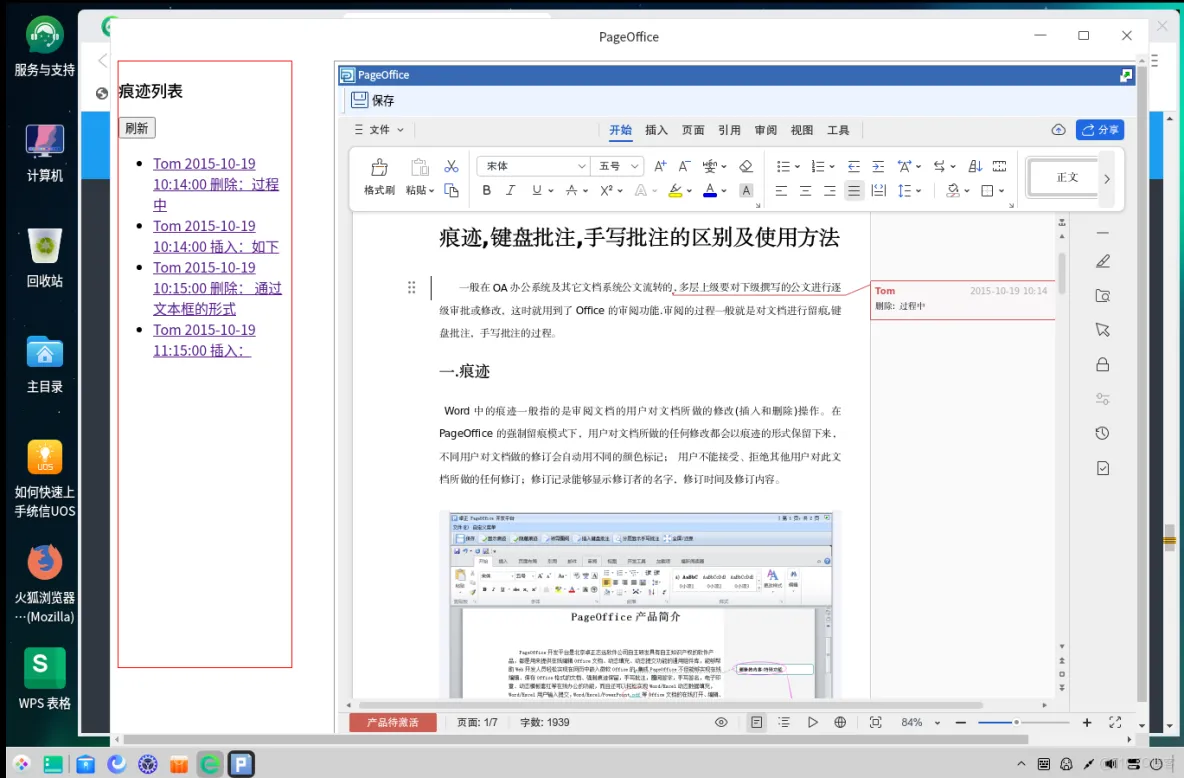1184x778 pixels.
Task: Switch to page view mode in status bar
Action: pyautogui.click(x=756, y=722)
